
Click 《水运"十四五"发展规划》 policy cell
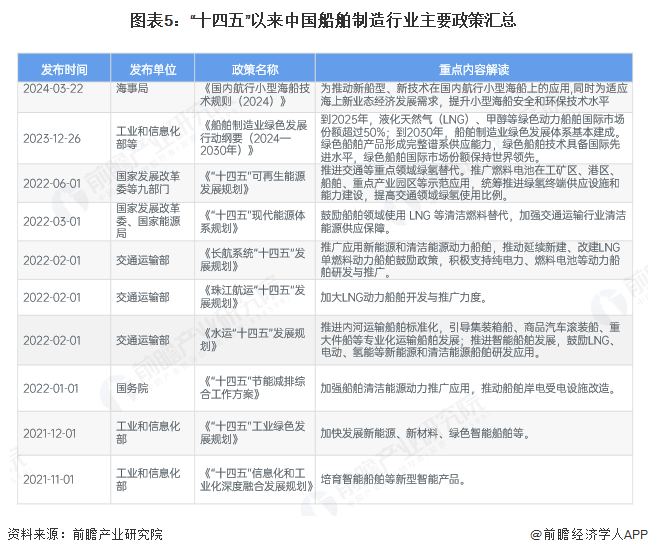coord(255,340)
